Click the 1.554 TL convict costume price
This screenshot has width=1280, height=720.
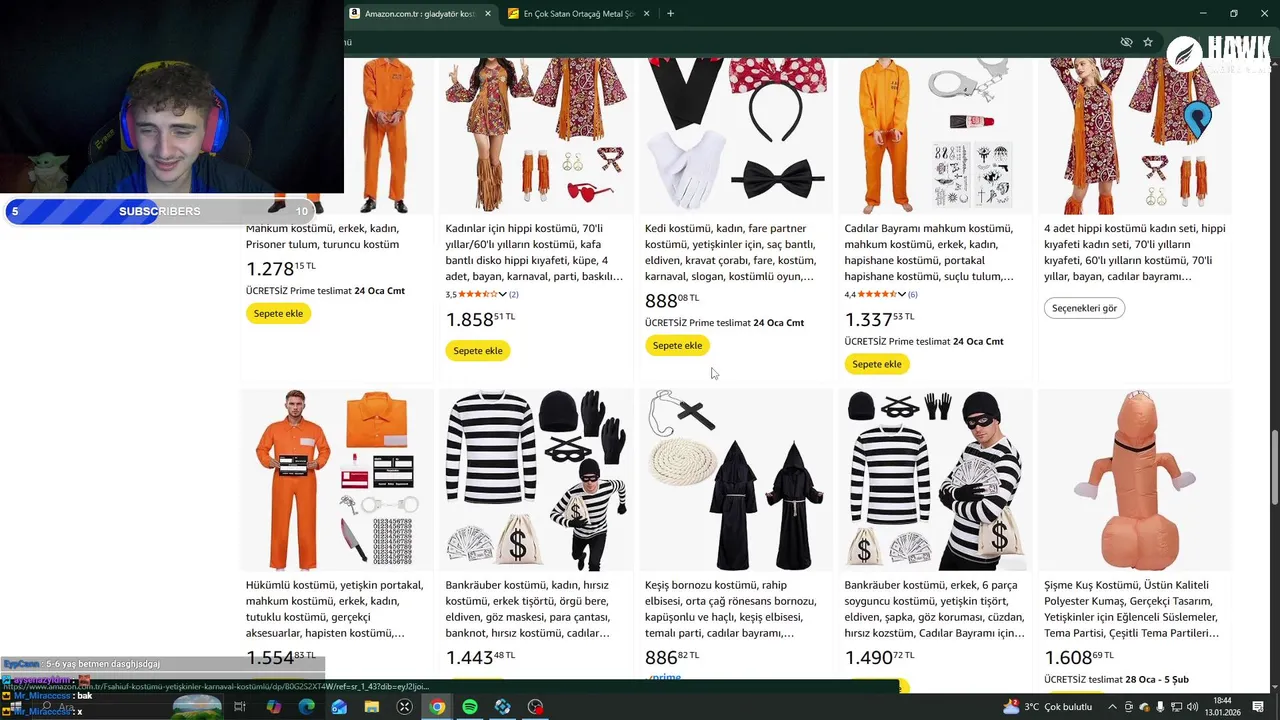[x=281, y=657]
